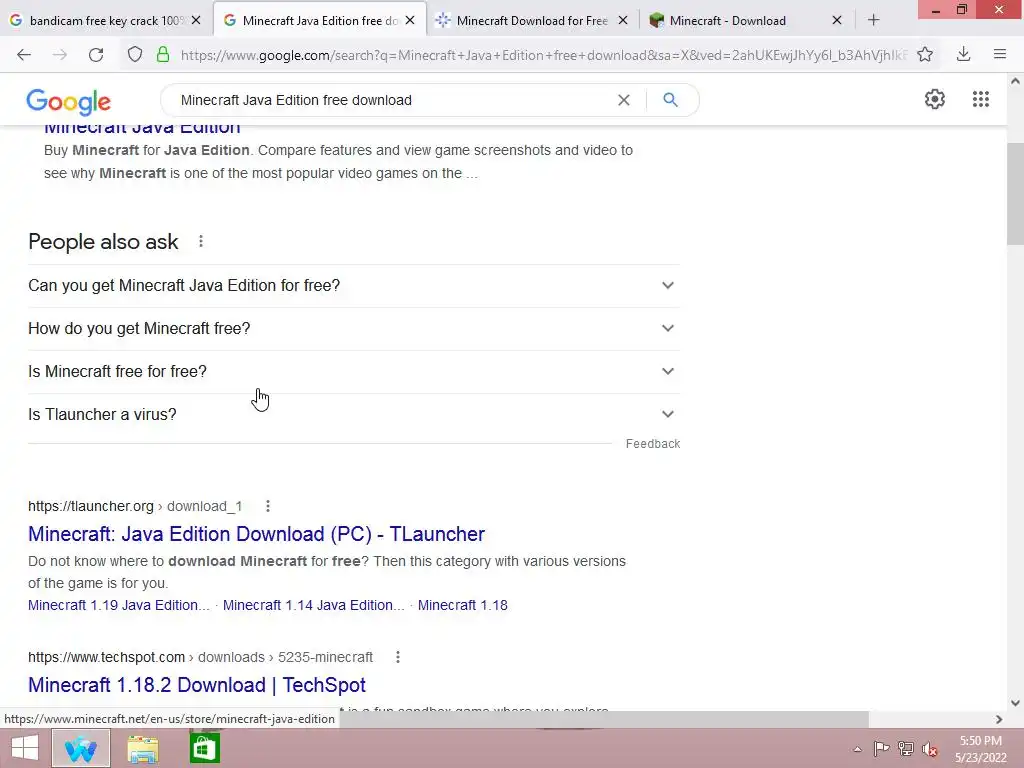Open the Store taskbar icon
This screenshot has width=1024, height=768.
point(204,748)
